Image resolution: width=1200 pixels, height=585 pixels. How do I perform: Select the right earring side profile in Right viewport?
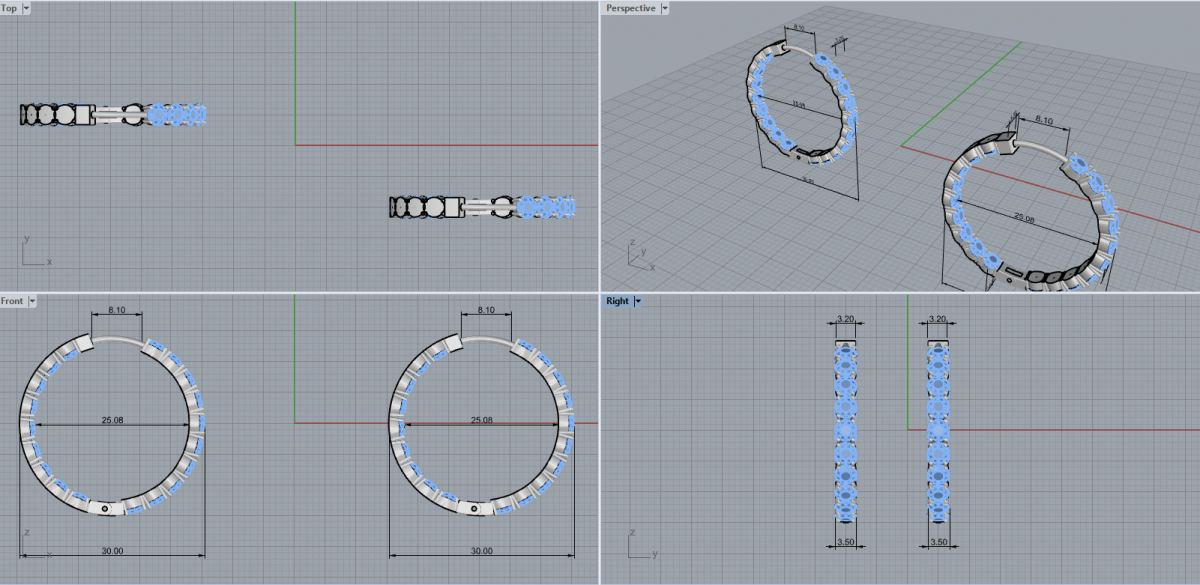[937, 432]
